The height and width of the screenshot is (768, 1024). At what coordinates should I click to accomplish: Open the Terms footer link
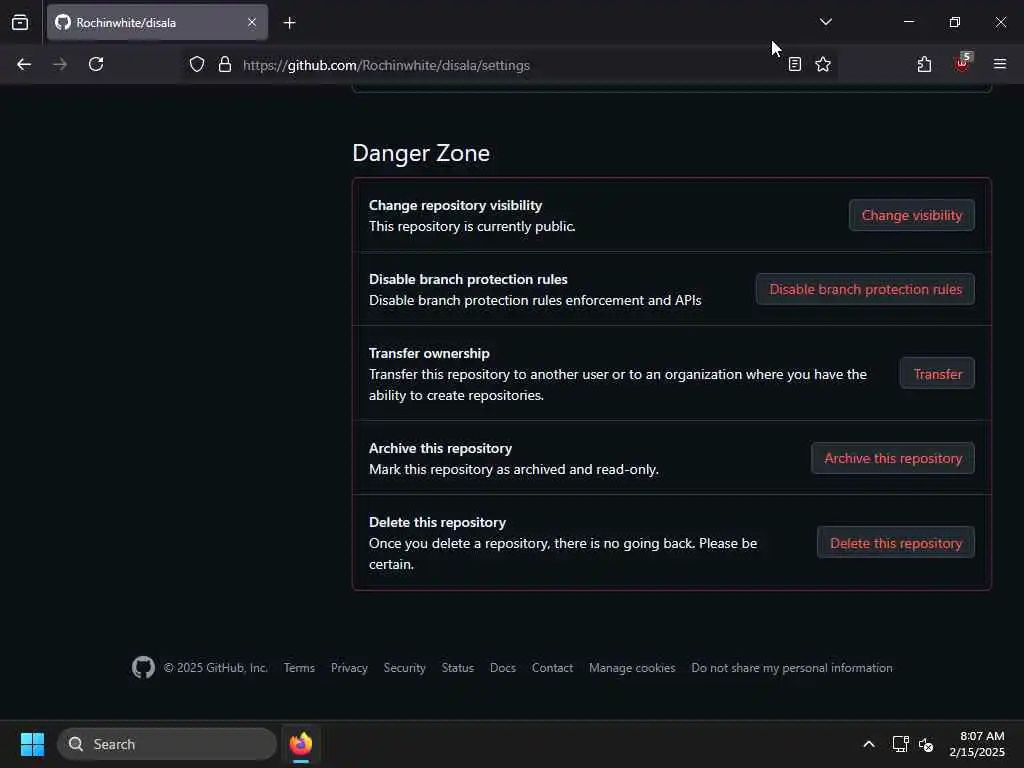click(x=299, y=668)
